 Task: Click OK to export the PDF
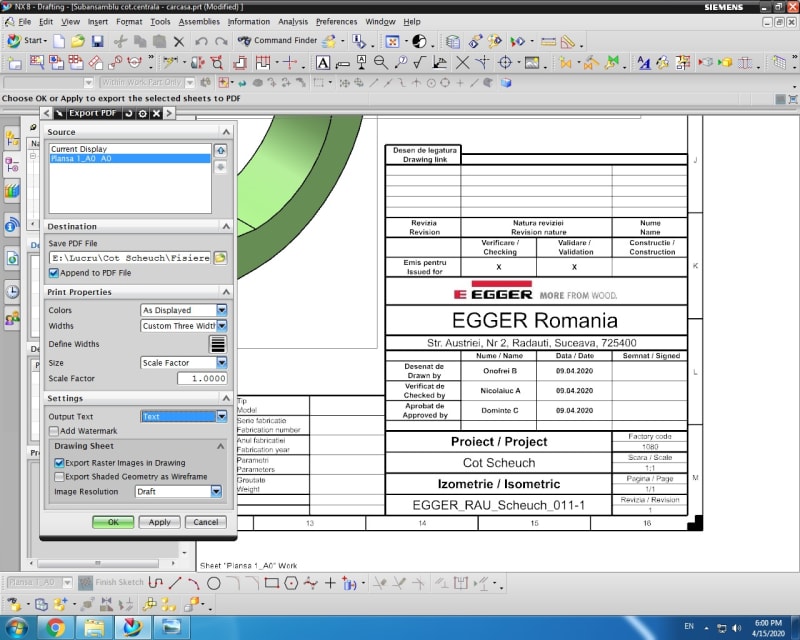[x=113, y=522]
